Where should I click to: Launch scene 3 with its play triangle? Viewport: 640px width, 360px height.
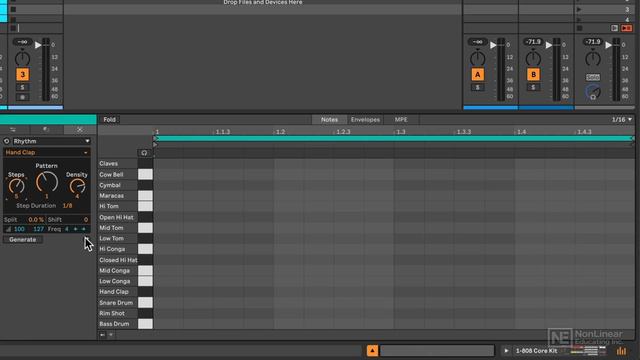click(579, 9)
